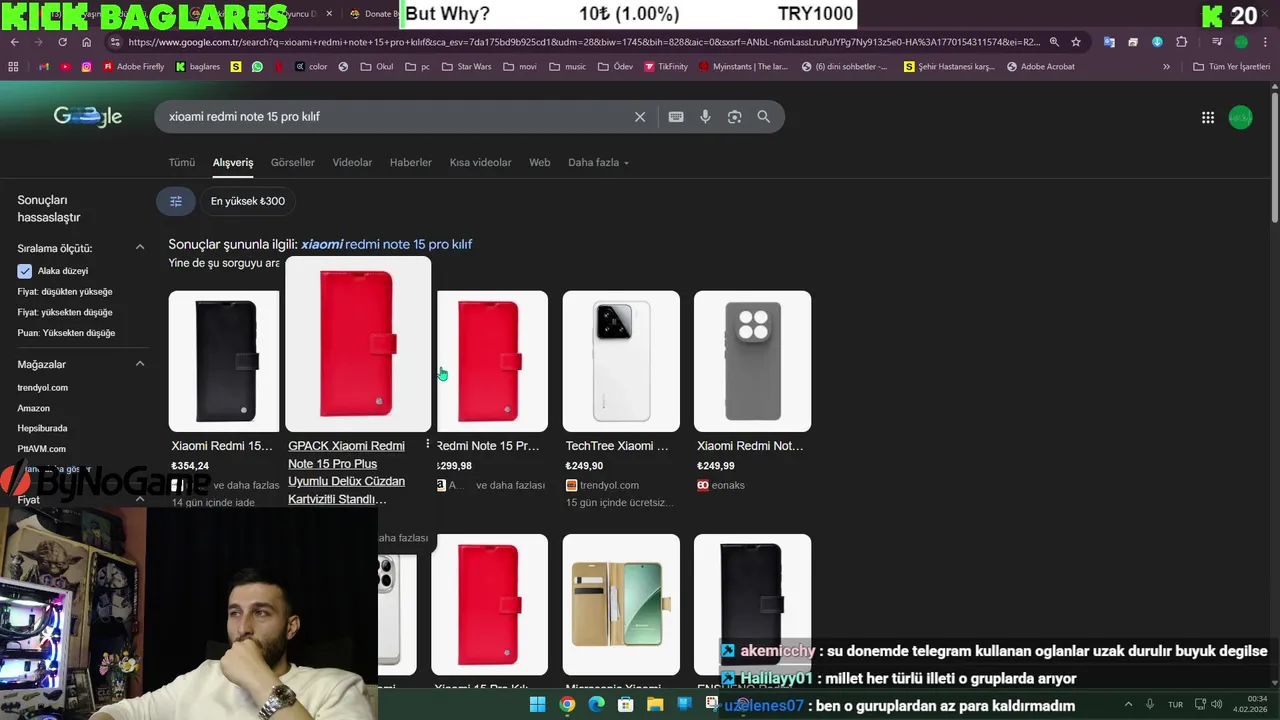
Task: Select the Alışveriş tab
Action: click(233, 162)
